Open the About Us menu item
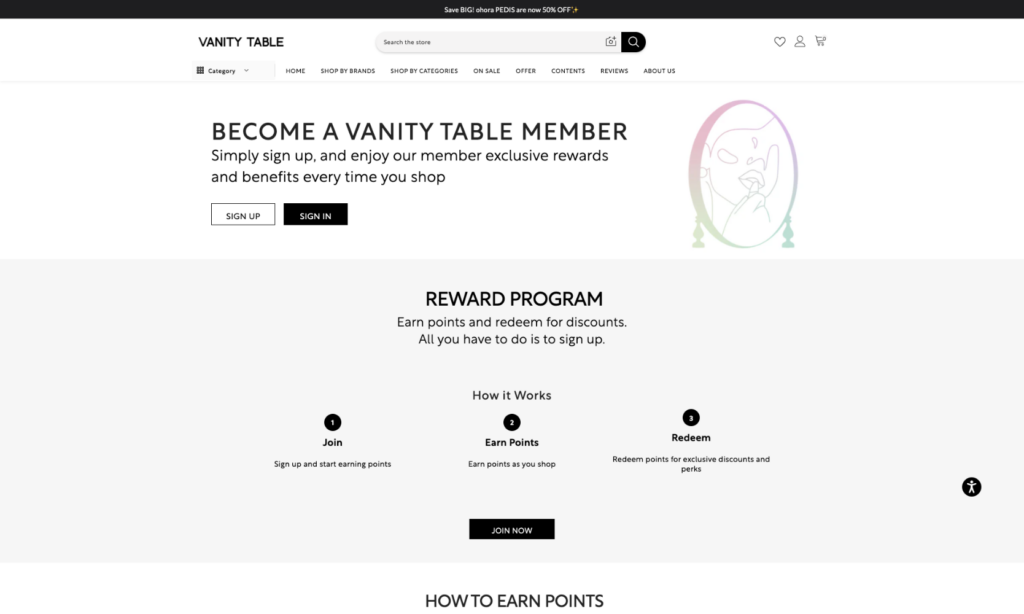Screen dimensions: 1024x614 659,71
